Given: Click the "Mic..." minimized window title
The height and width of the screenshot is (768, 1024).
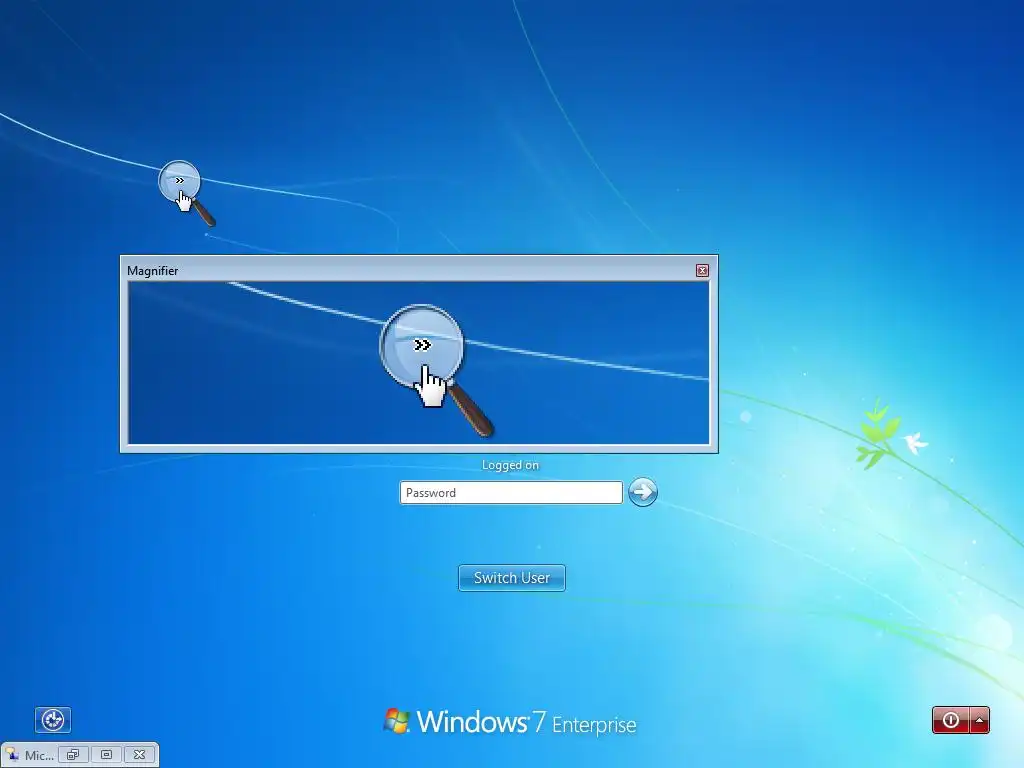Looking at the screenshot, I should pyautogui.click(x=39, y=756).
